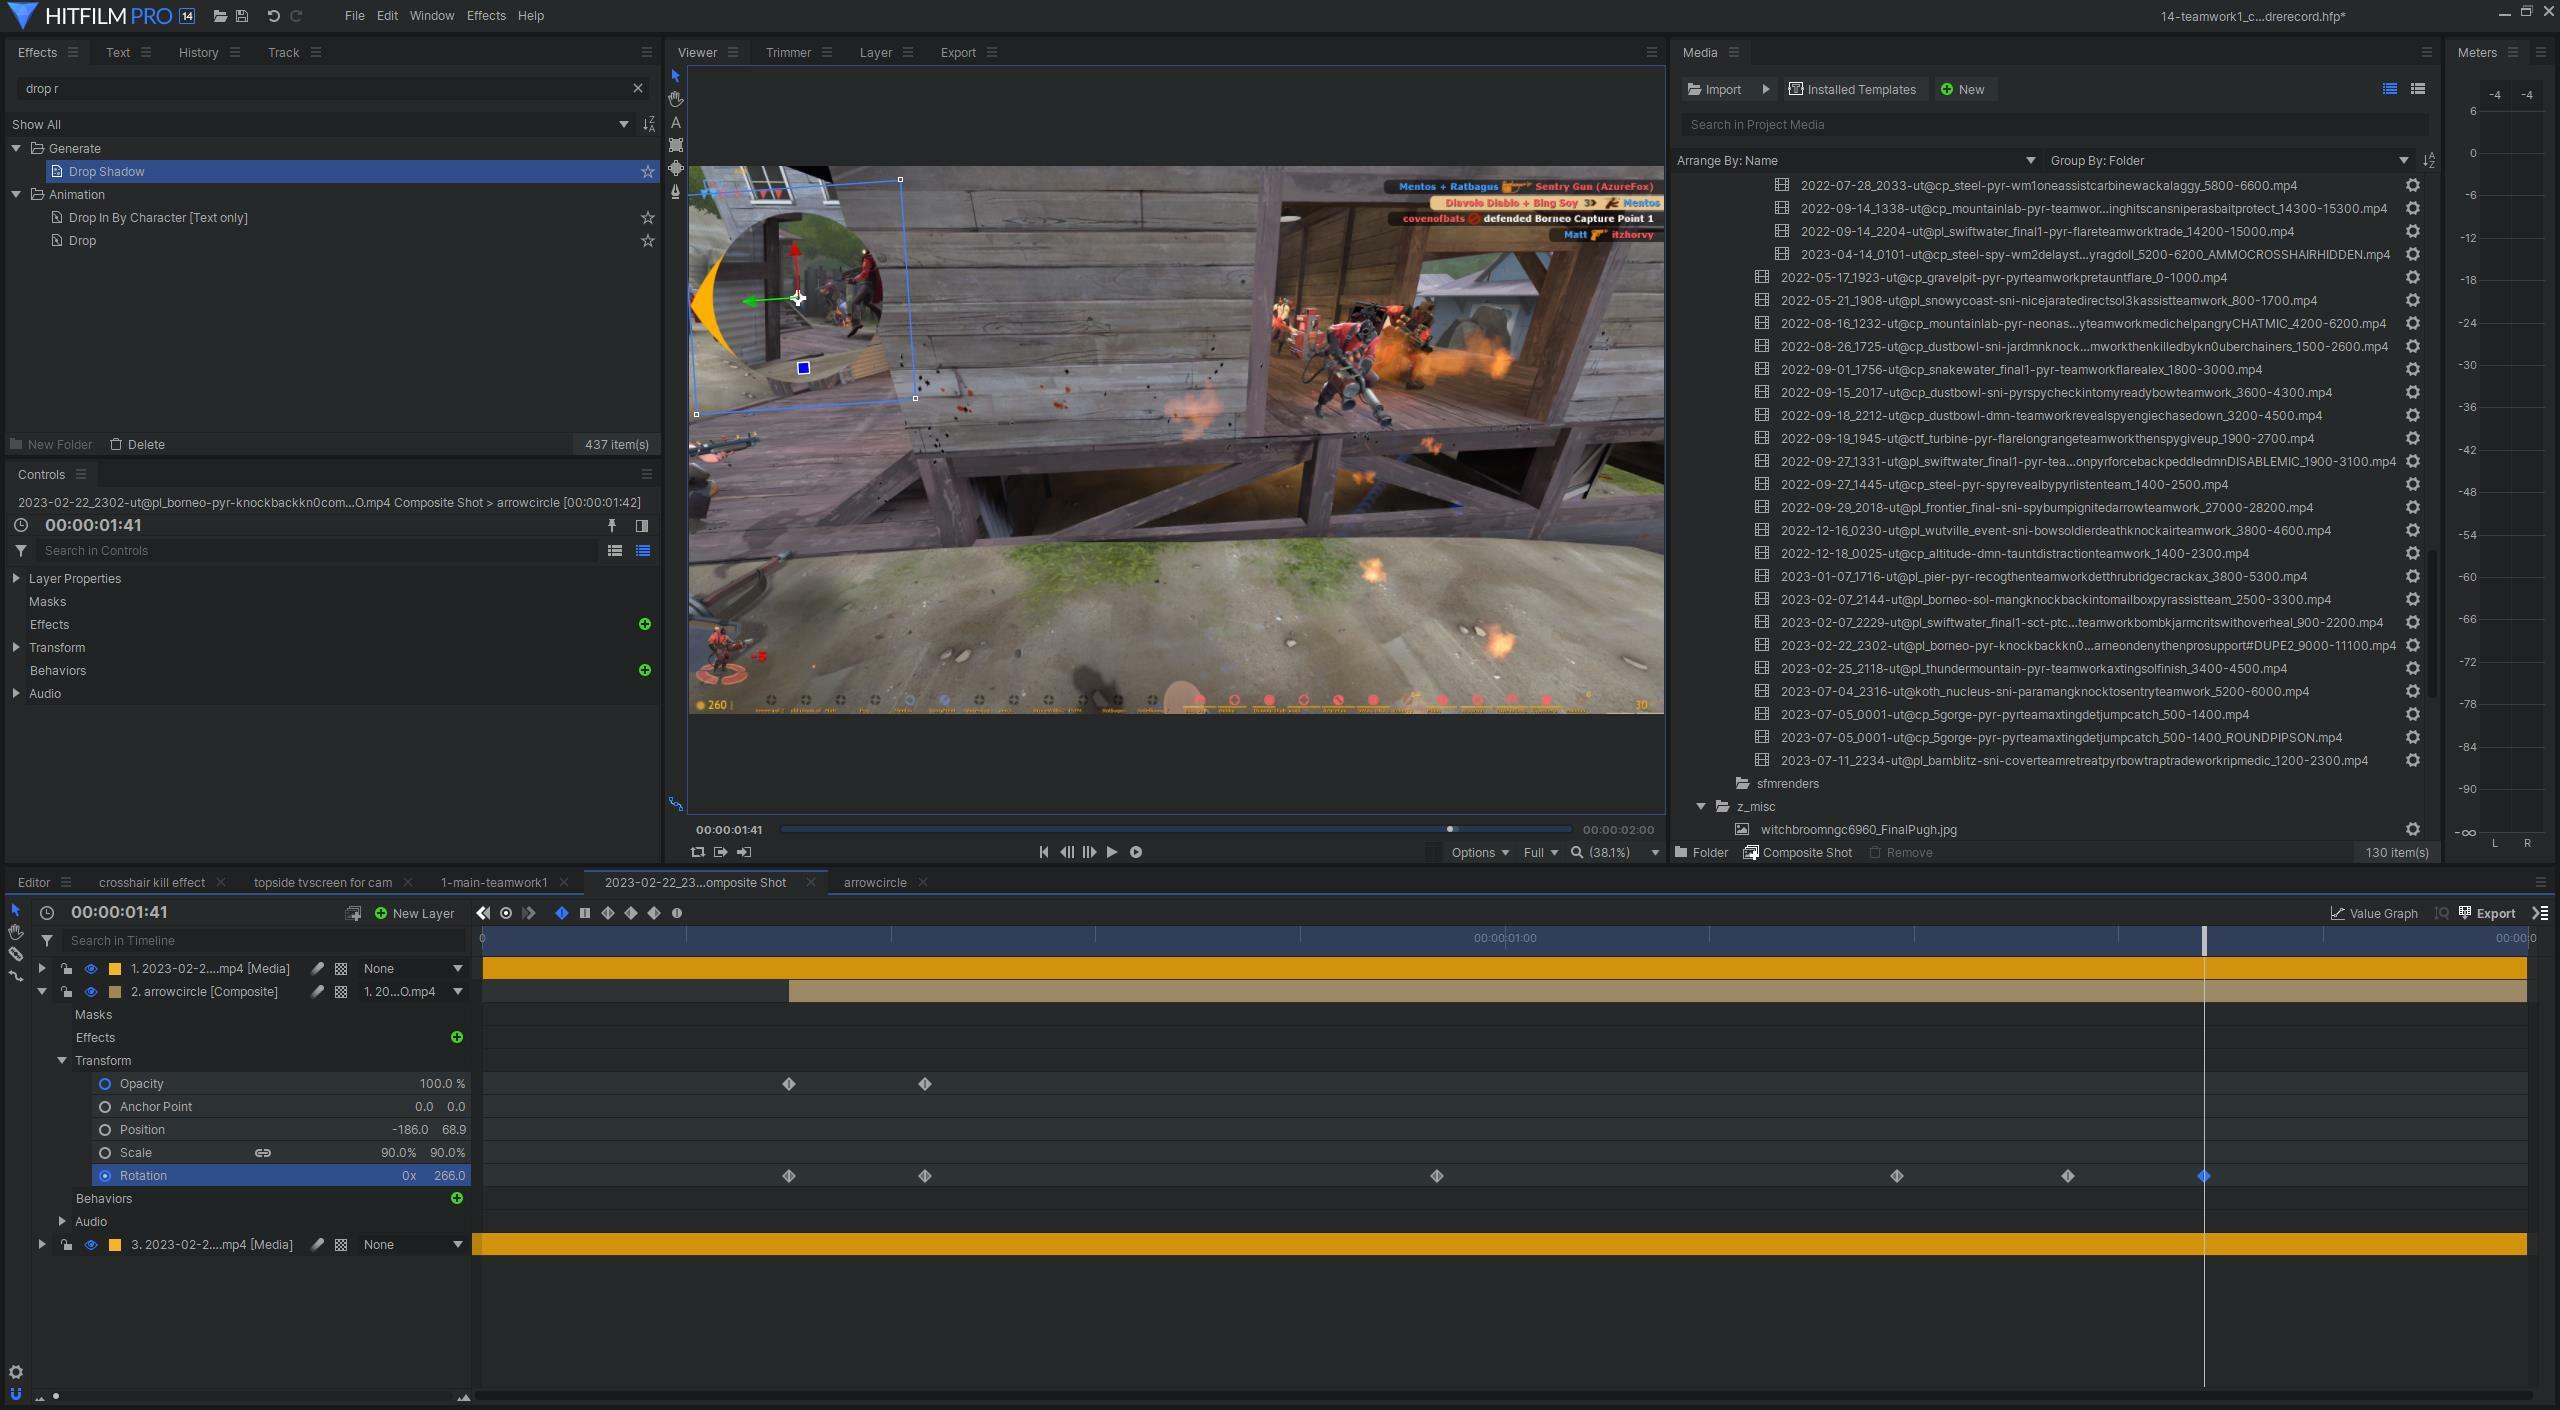Click the Search in Project Media field

coord(2054,124)
